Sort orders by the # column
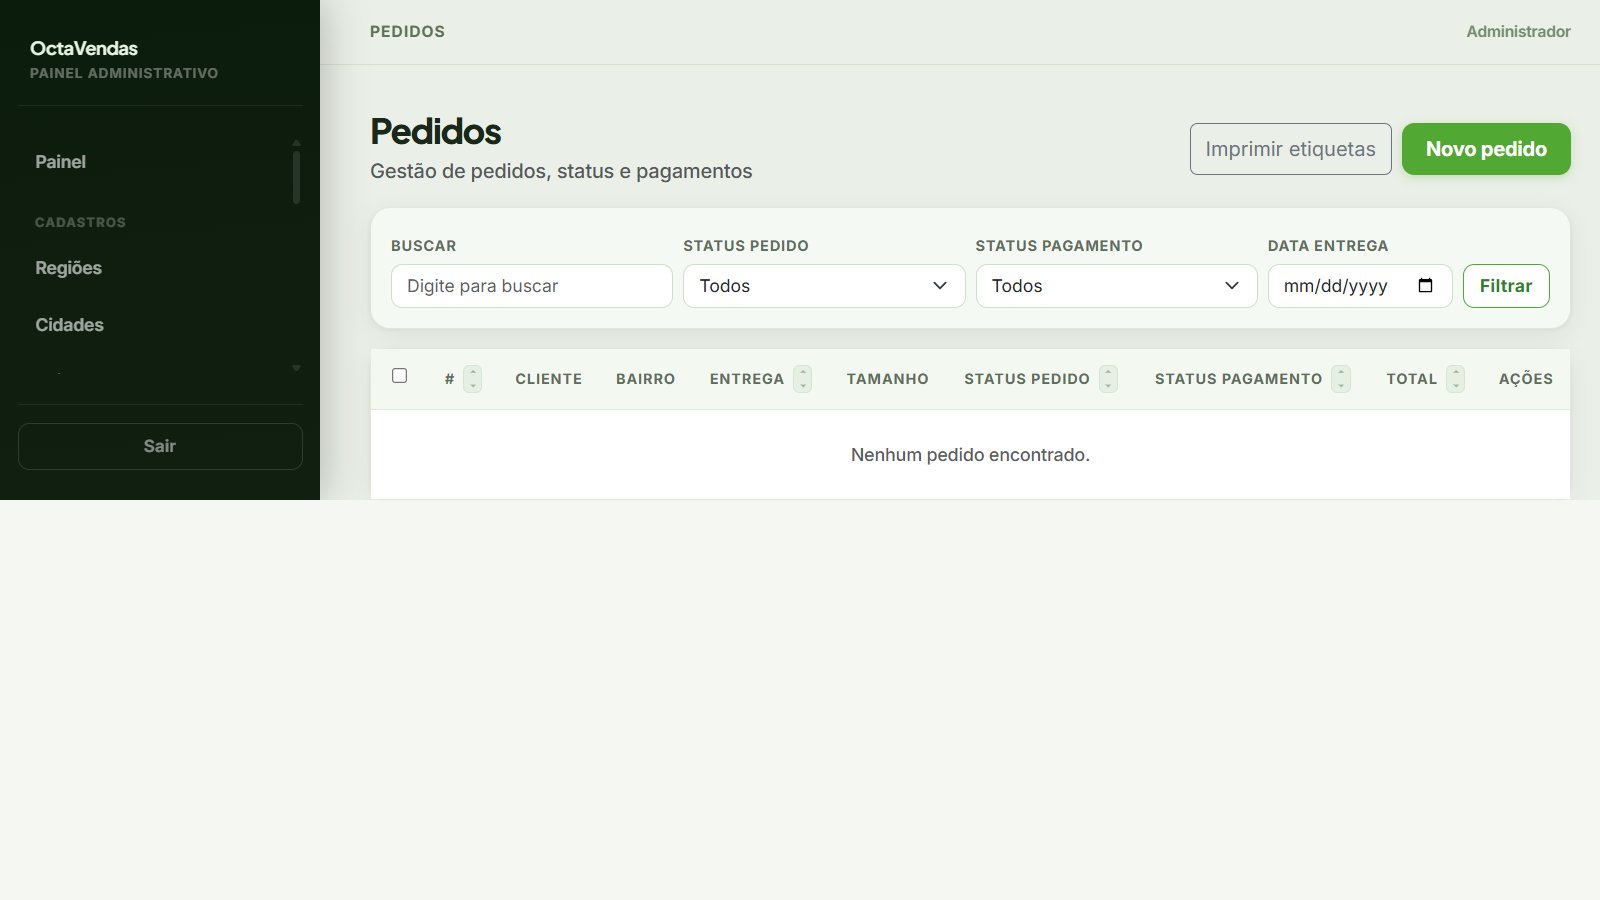1600x900 pixels. pyautogui.click(x=472, y=378)
